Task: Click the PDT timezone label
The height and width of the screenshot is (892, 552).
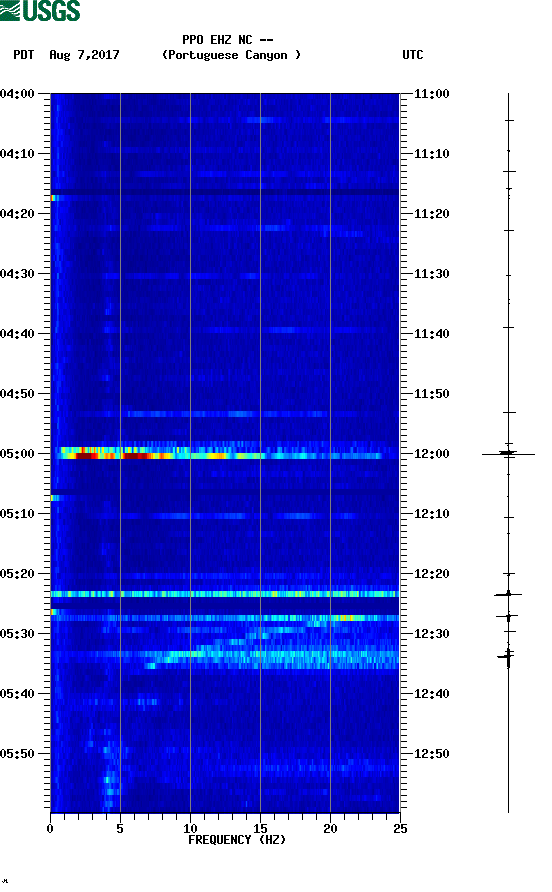Action: click(23, 55)
